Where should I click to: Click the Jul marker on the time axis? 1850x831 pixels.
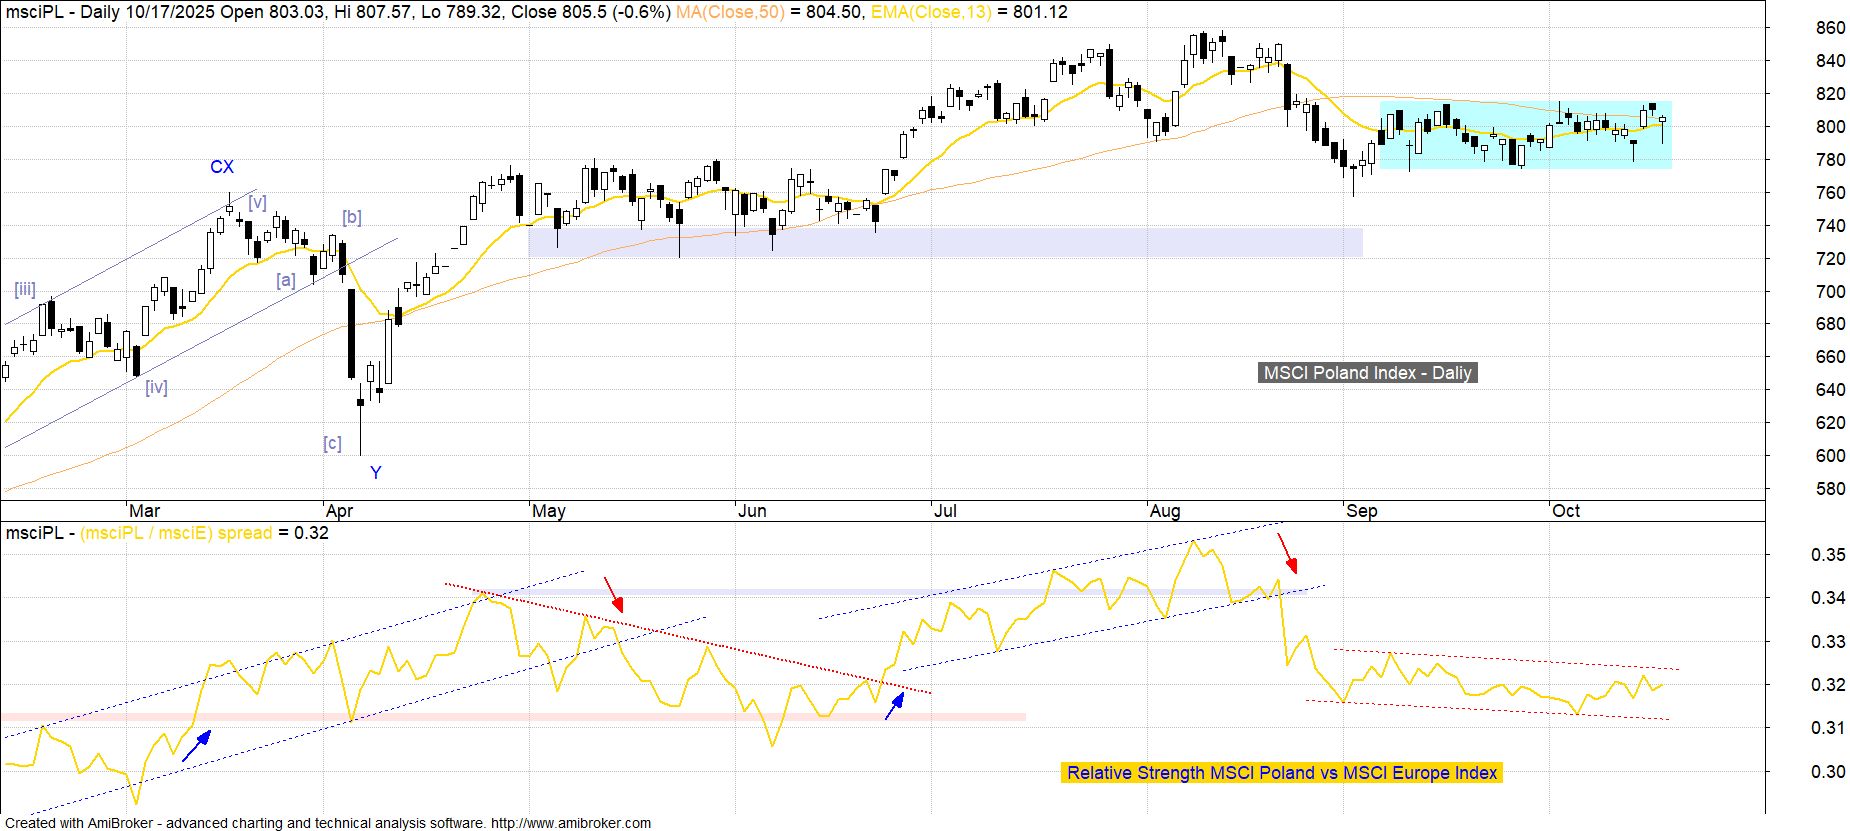pos(944,511)
